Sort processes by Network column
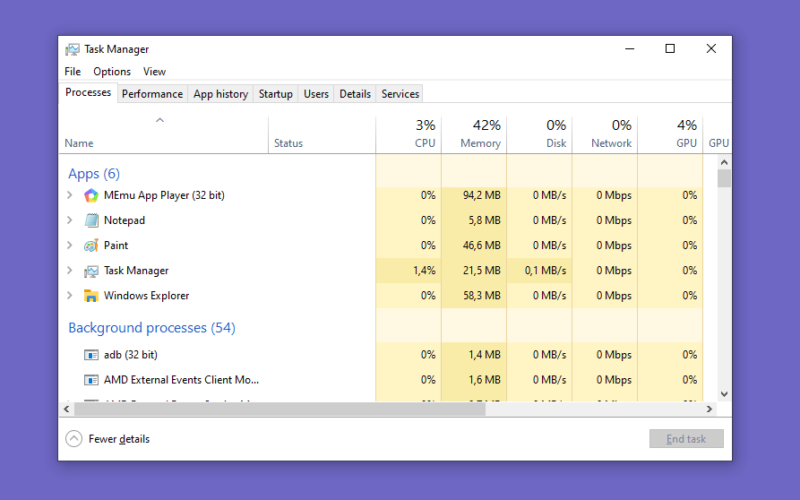The width and height of the screenshot is (800, 500). (x=605, y=134)
